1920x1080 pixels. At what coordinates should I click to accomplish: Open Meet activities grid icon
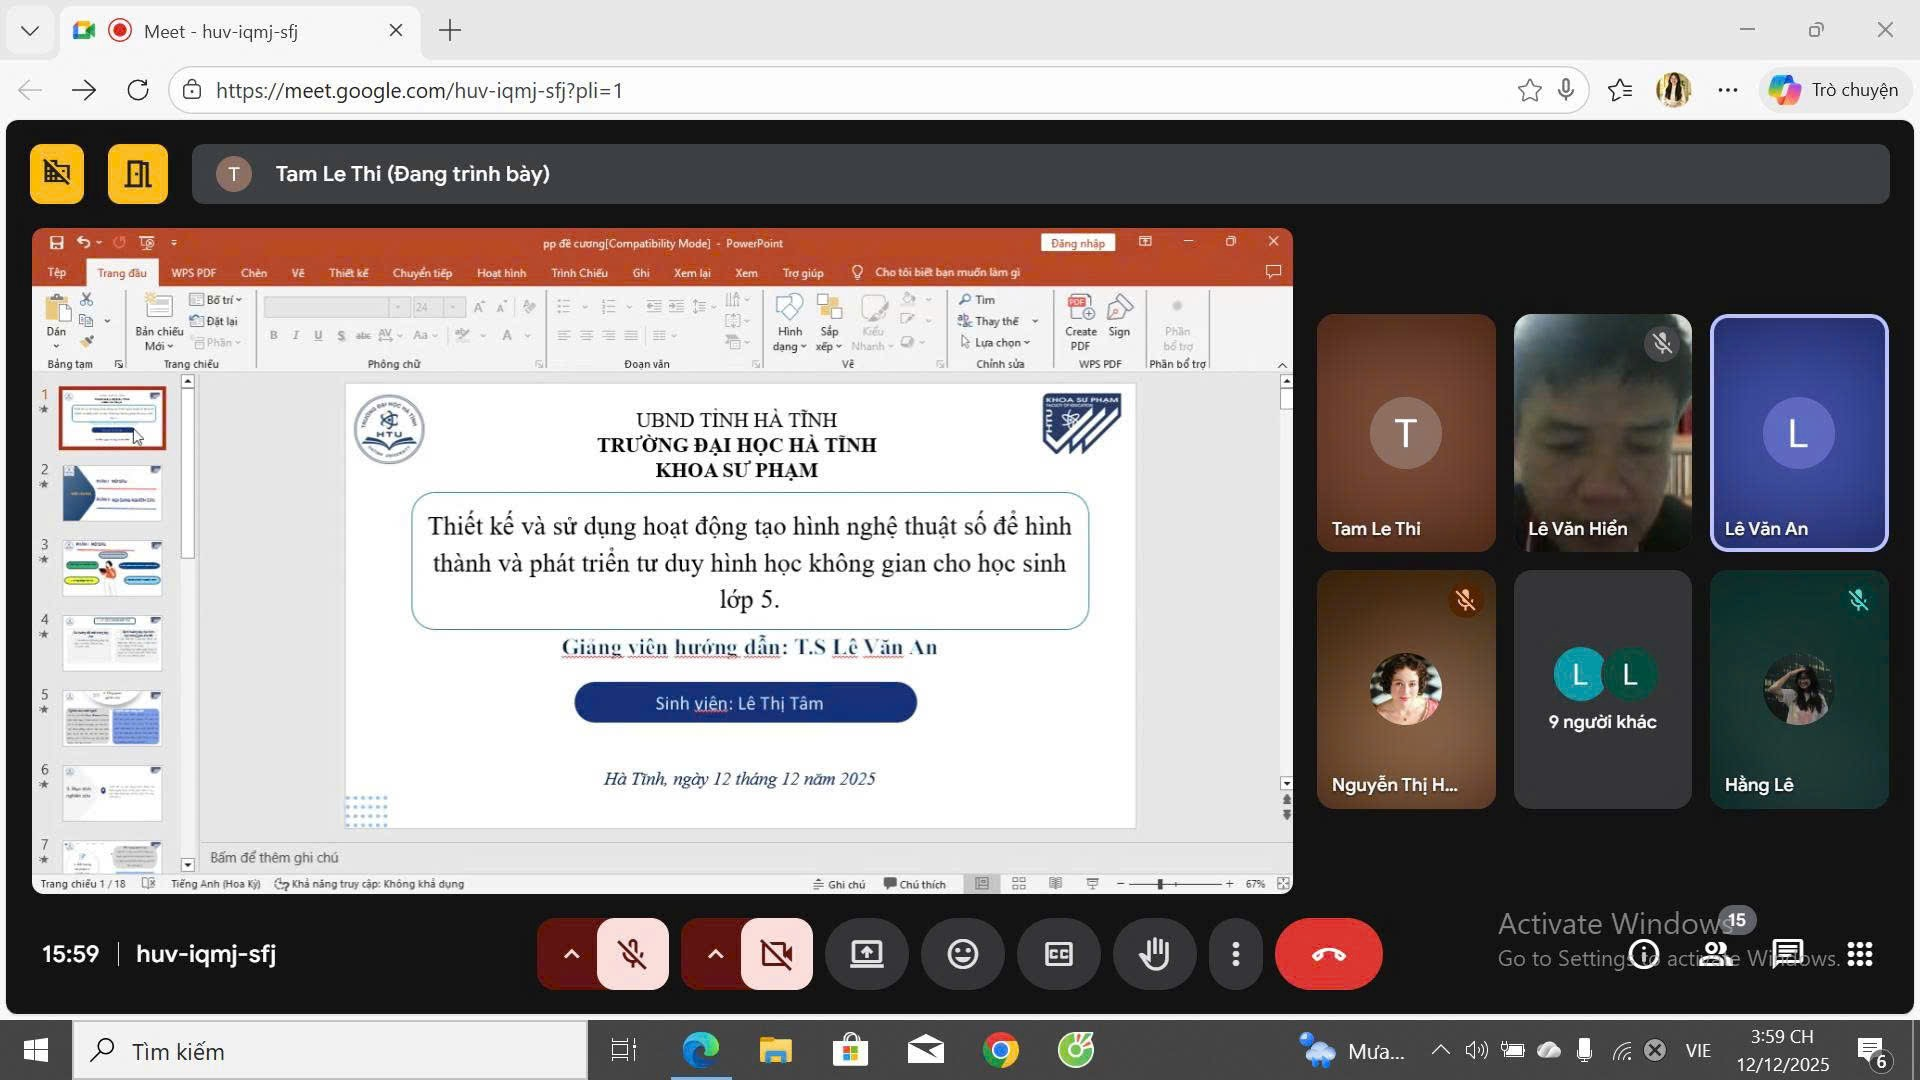[x=1860, y=954]
